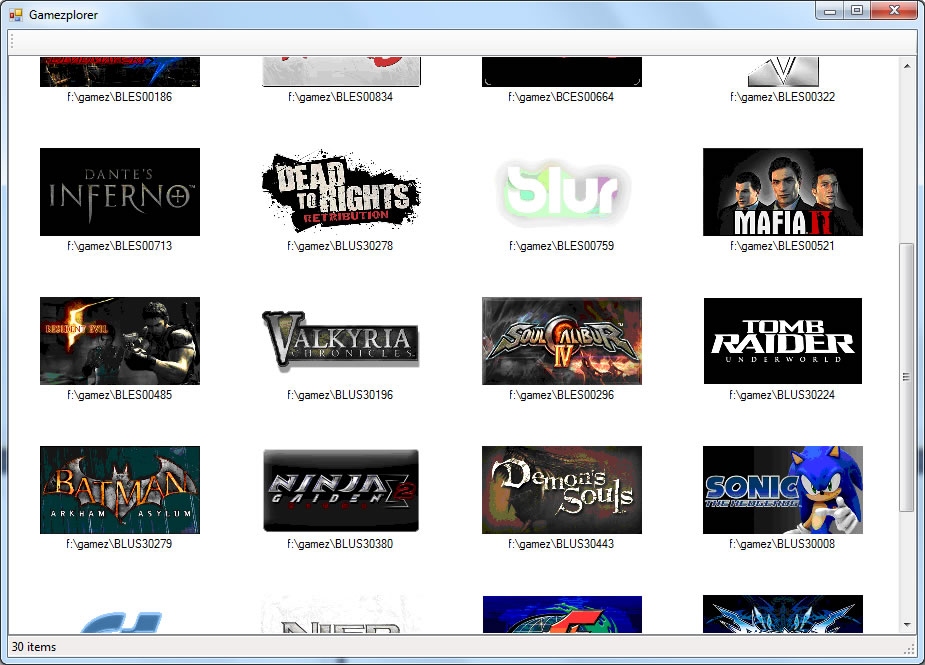Select the Sonic the Hedgehog cover
This screenshot has height=665, width=925.
point(783,490)
